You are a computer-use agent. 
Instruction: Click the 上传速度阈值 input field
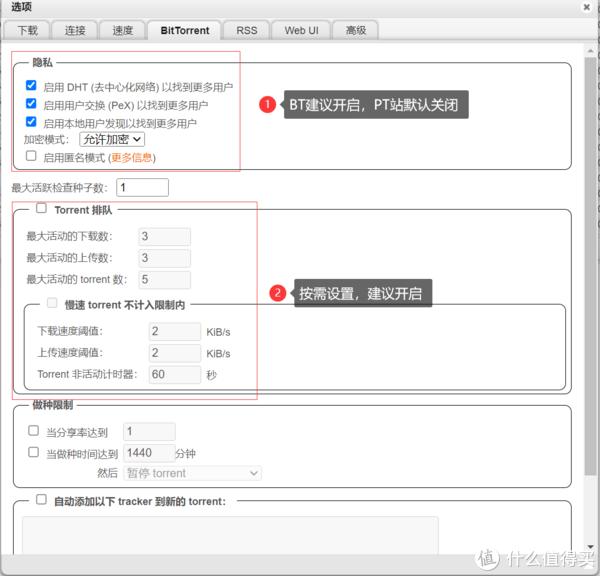(174, 353)
